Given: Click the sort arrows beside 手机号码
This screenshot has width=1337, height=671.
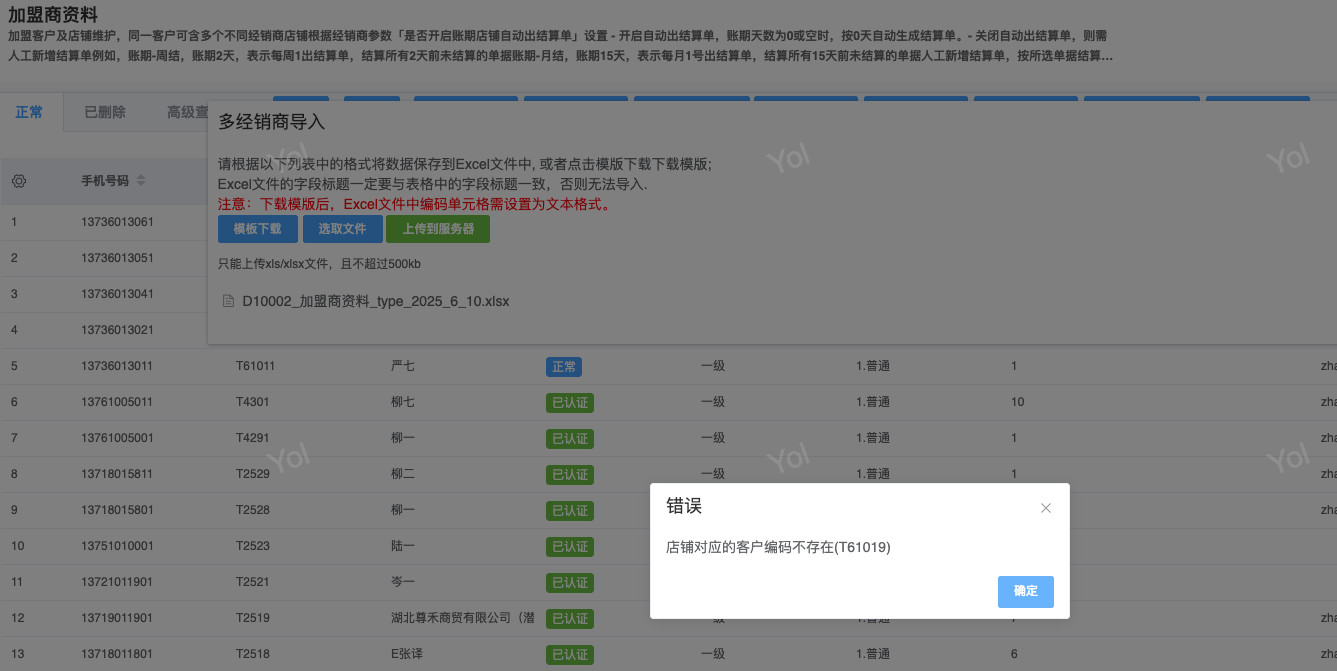Looking at the screenshot, I should pos(141,181).
